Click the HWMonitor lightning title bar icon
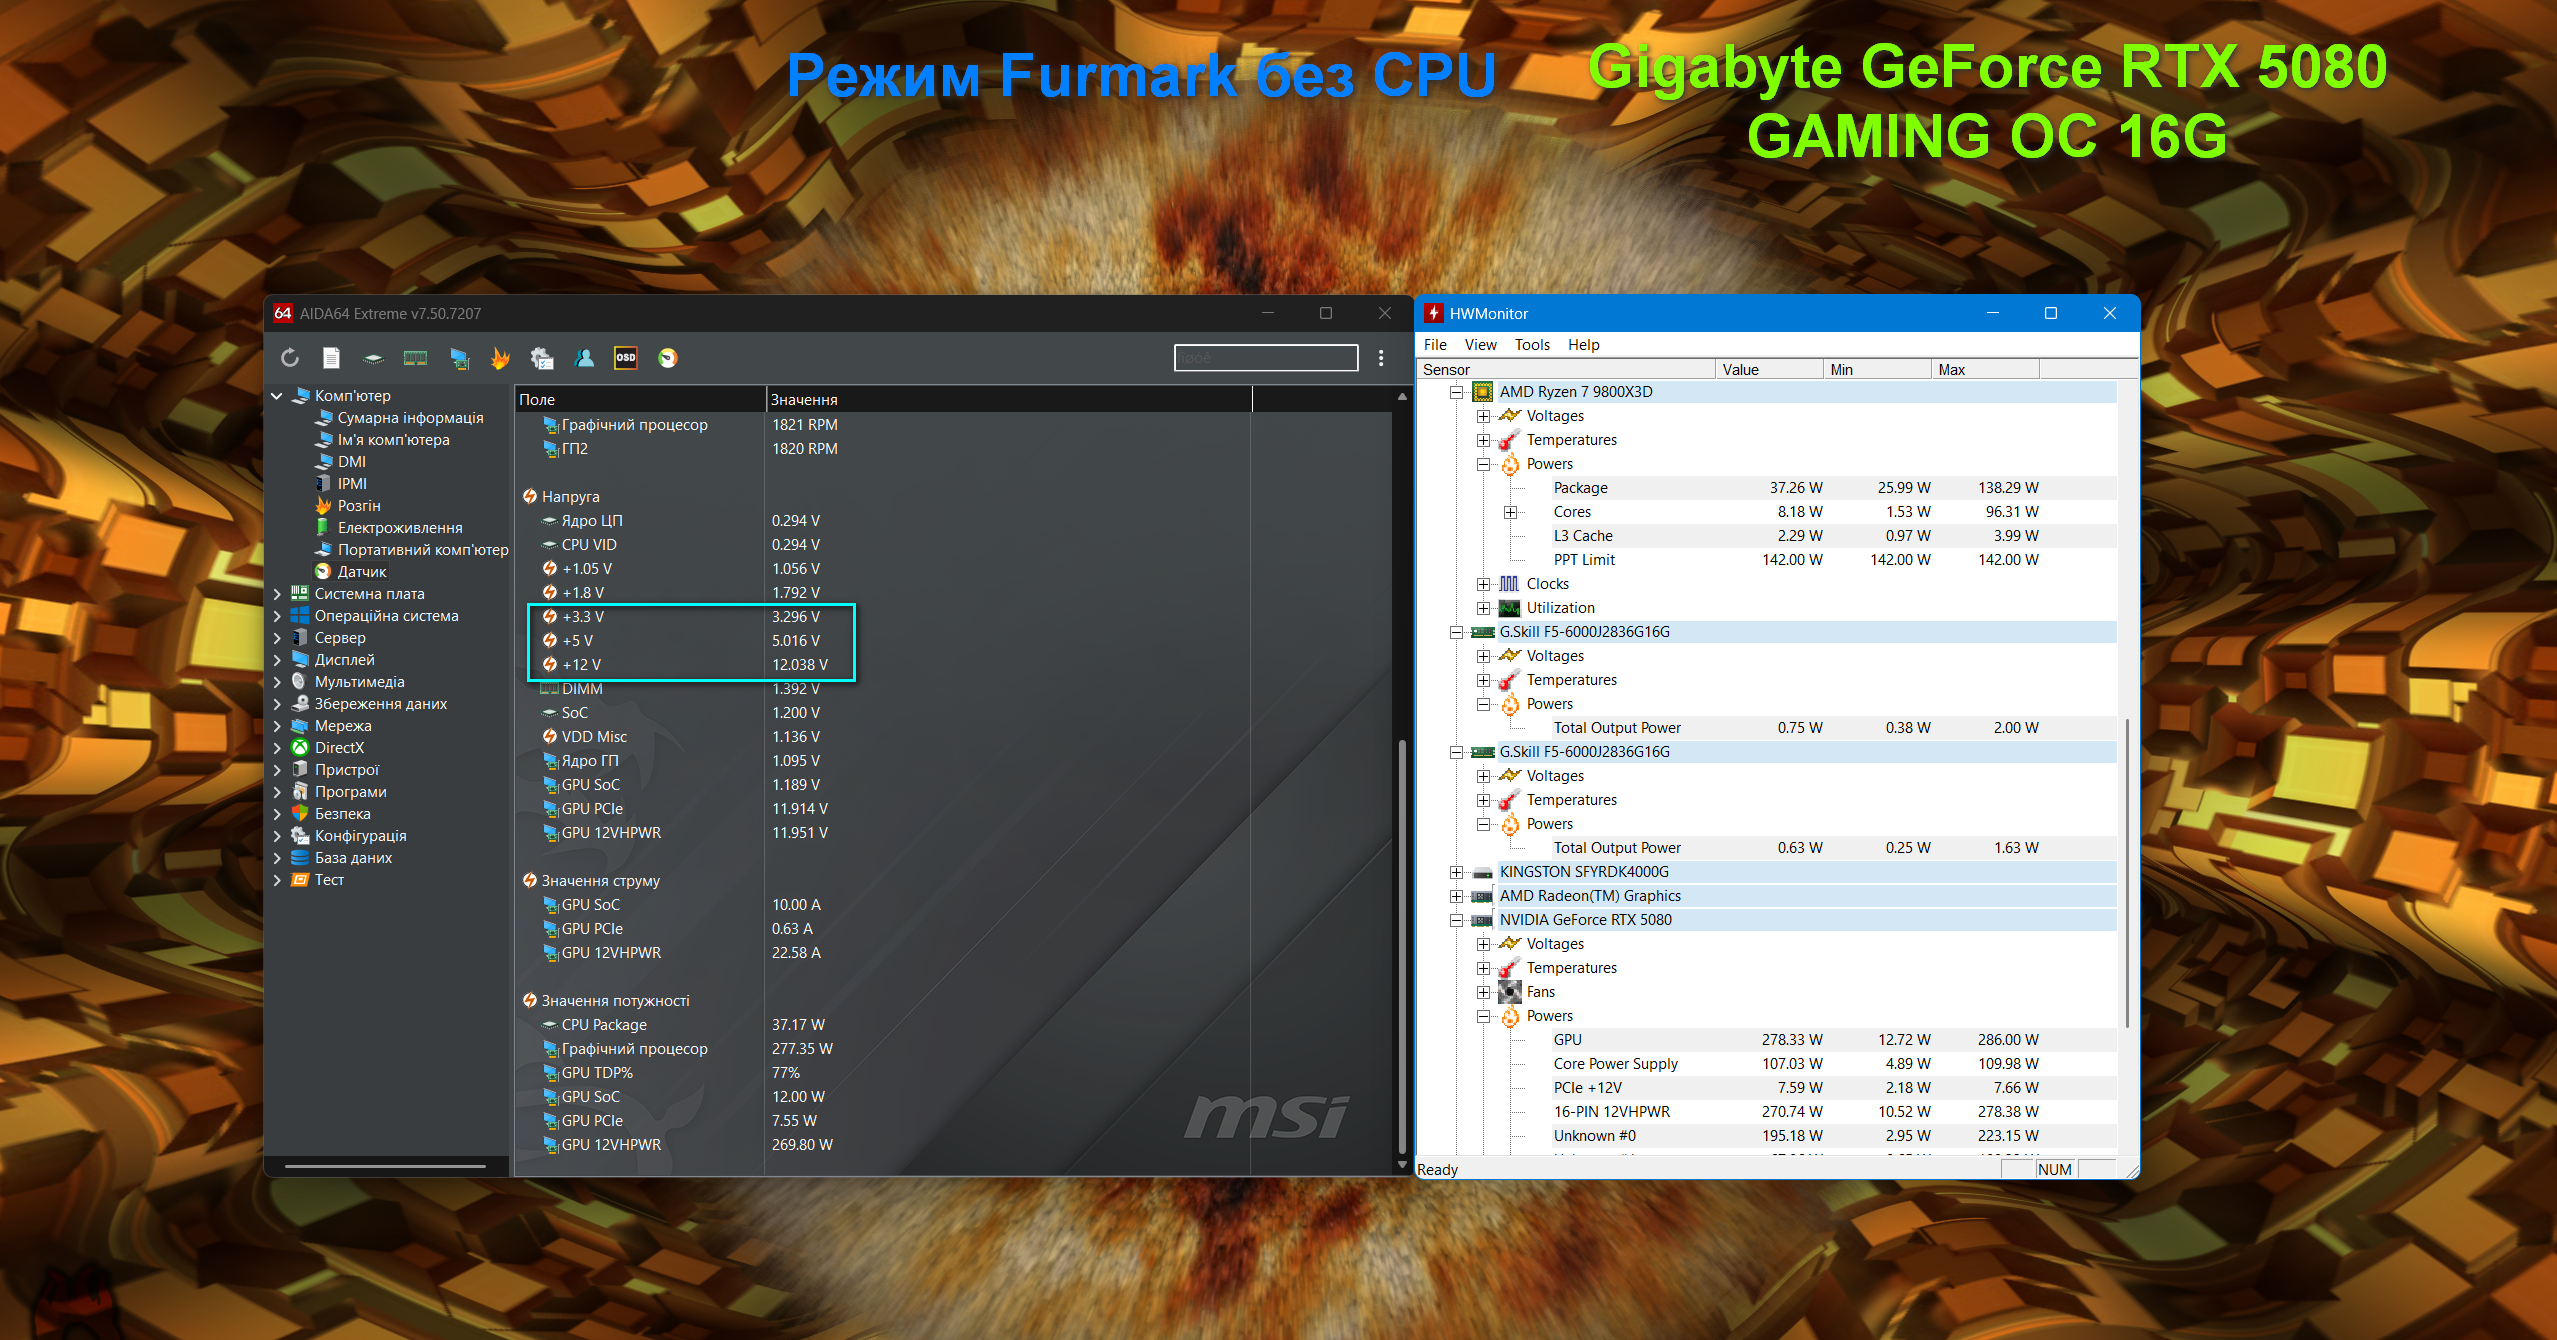 click(x=1433, y=313)
